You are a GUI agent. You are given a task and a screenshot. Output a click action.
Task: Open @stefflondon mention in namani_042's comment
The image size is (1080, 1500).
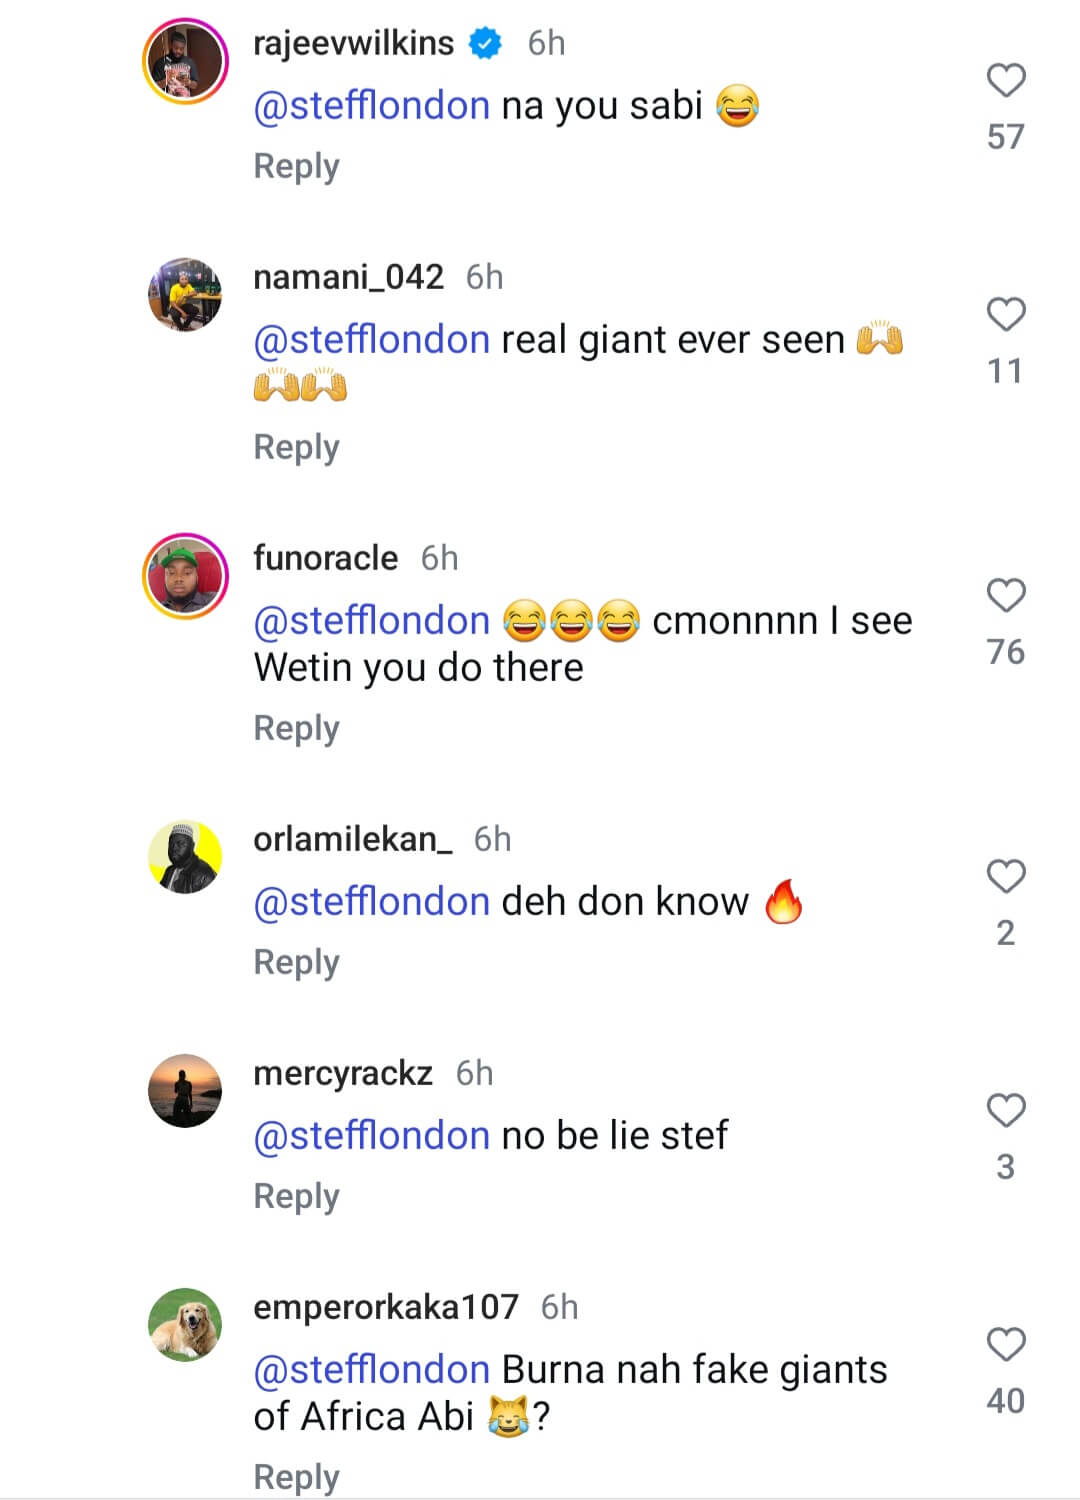pos(371,340)
